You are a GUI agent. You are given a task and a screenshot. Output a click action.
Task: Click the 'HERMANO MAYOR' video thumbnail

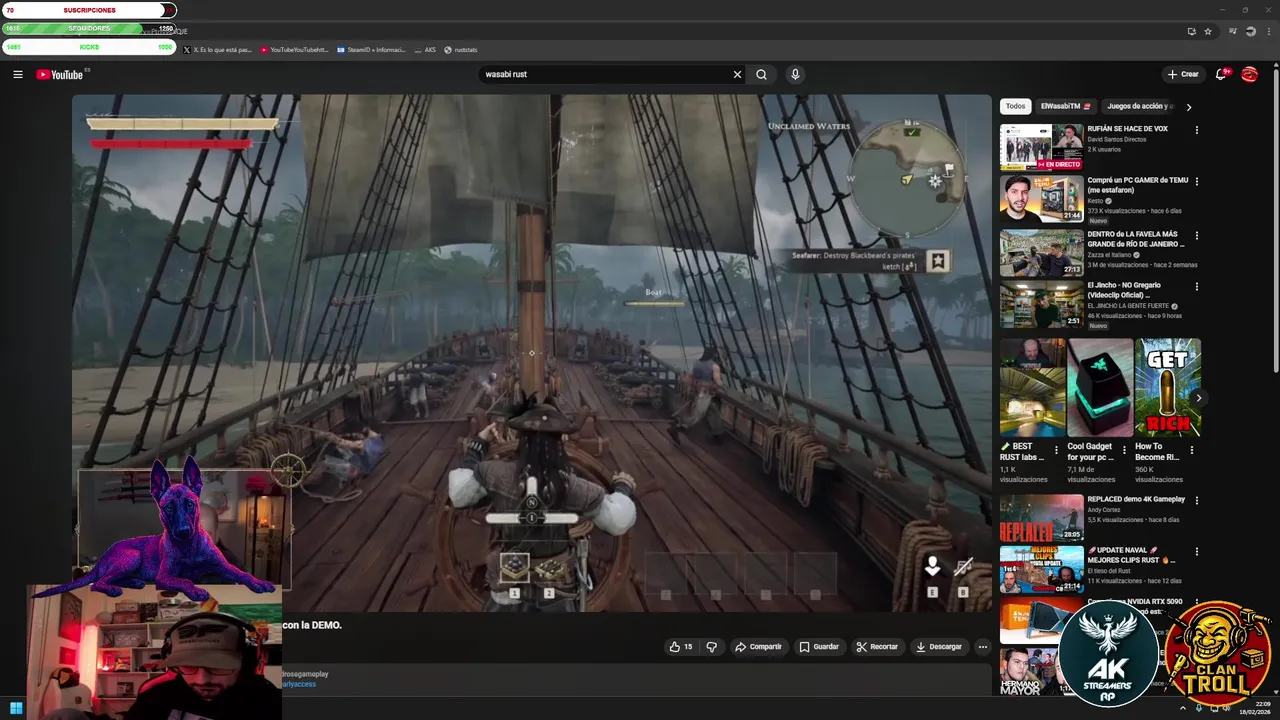pos(1028,672)
